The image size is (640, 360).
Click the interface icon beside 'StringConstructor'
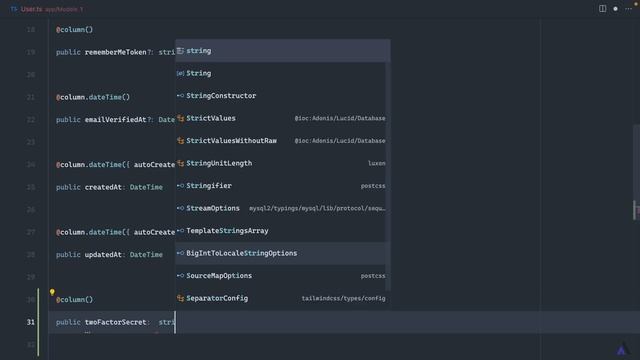(180, 96)
